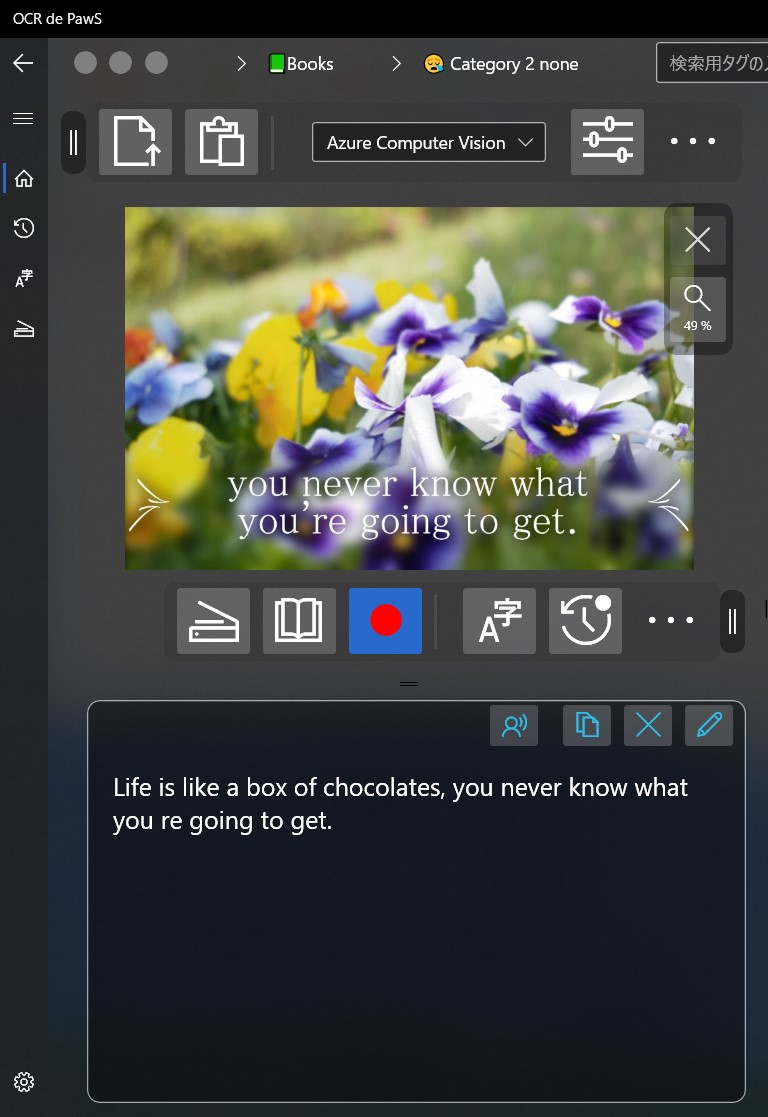
Task: Click the read aloud speech icon
Action: click(514, 726)
